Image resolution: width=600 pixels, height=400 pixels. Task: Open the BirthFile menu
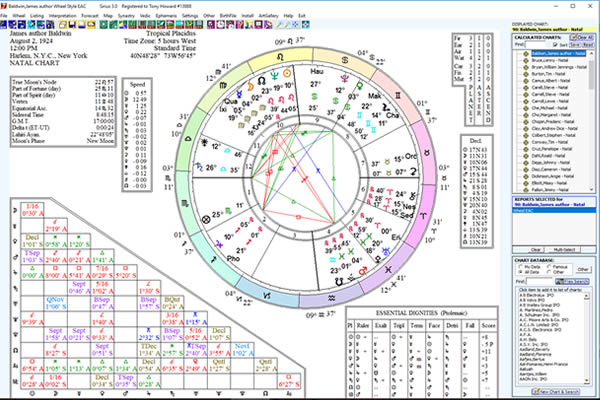coord(228,16)
